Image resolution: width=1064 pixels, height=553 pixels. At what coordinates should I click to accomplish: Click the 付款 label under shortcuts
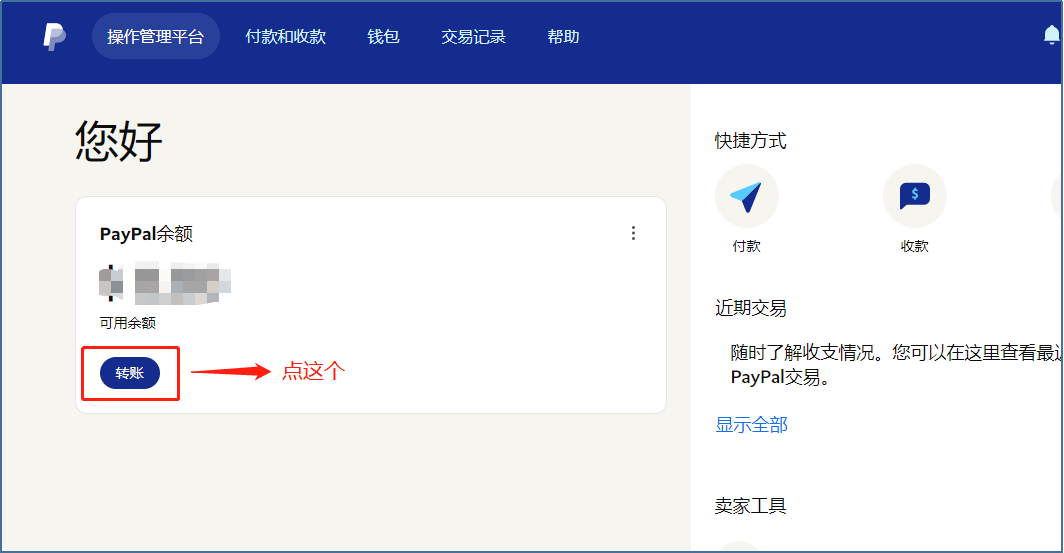(746, 246)
